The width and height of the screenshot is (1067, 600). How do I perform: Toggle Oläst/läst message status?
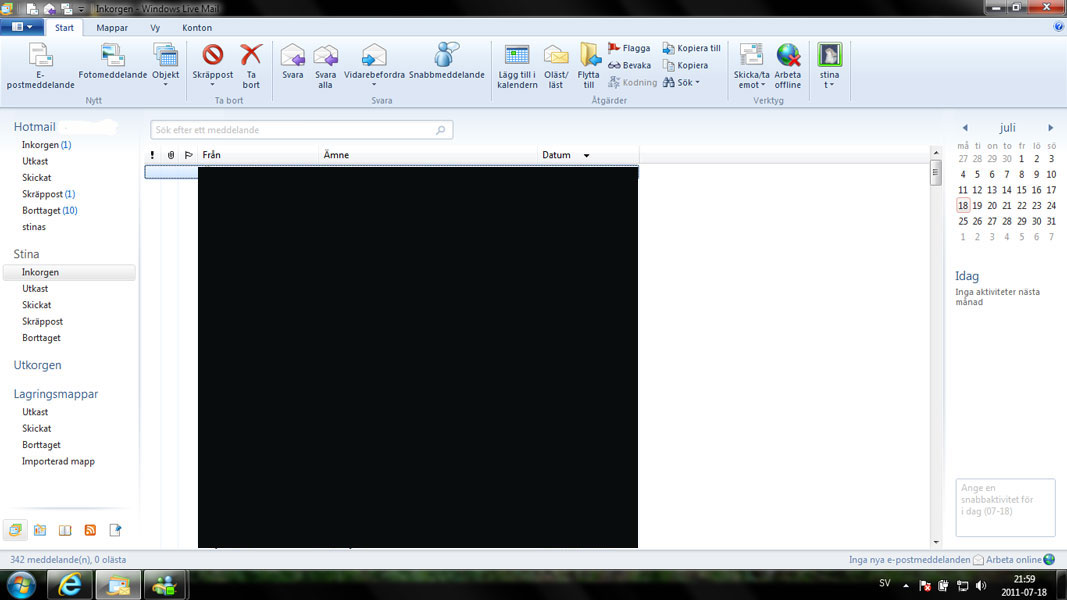[x=556, y=56]
